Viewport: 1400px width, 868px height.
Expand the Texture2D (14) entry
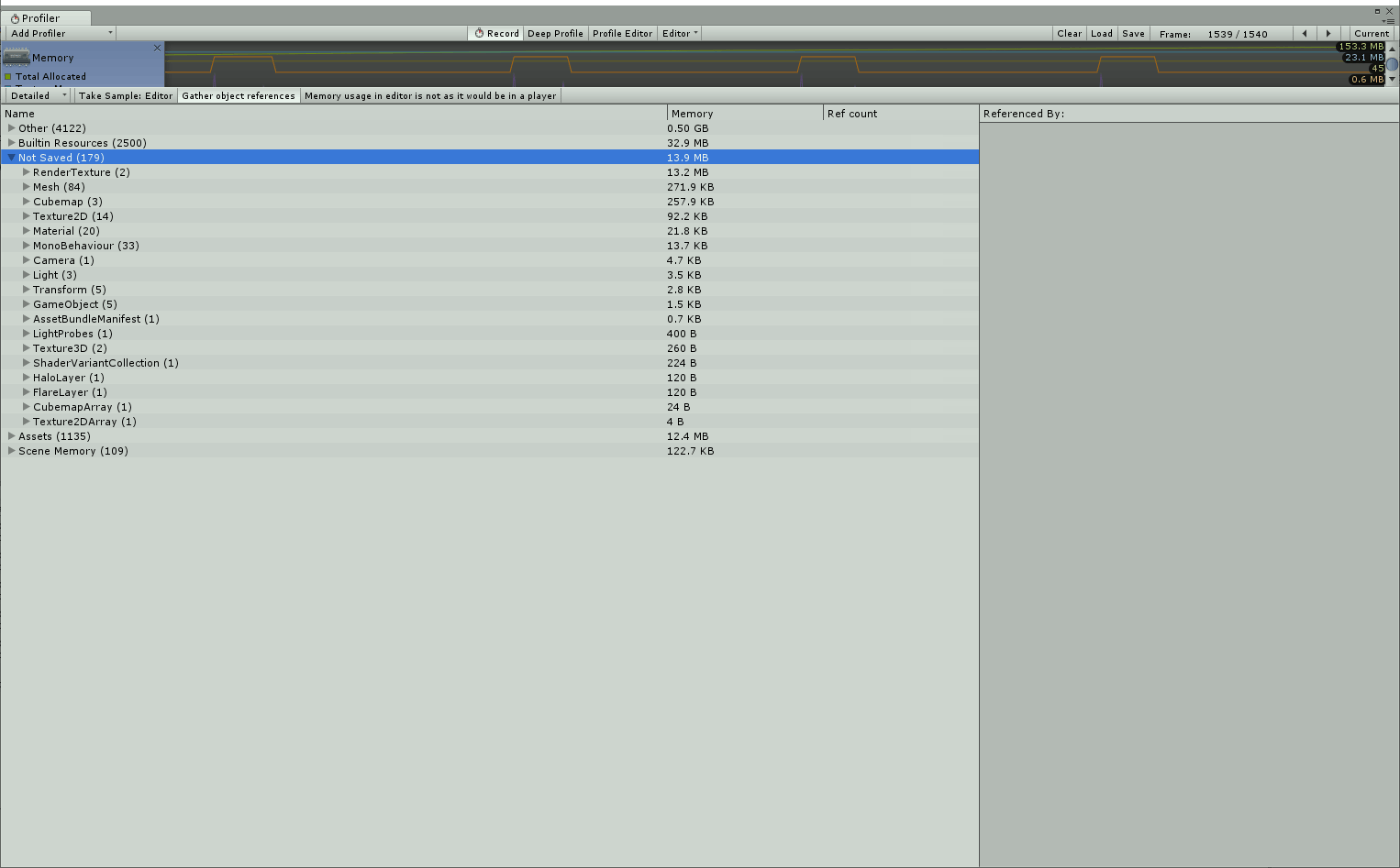(x=27, y=216)
